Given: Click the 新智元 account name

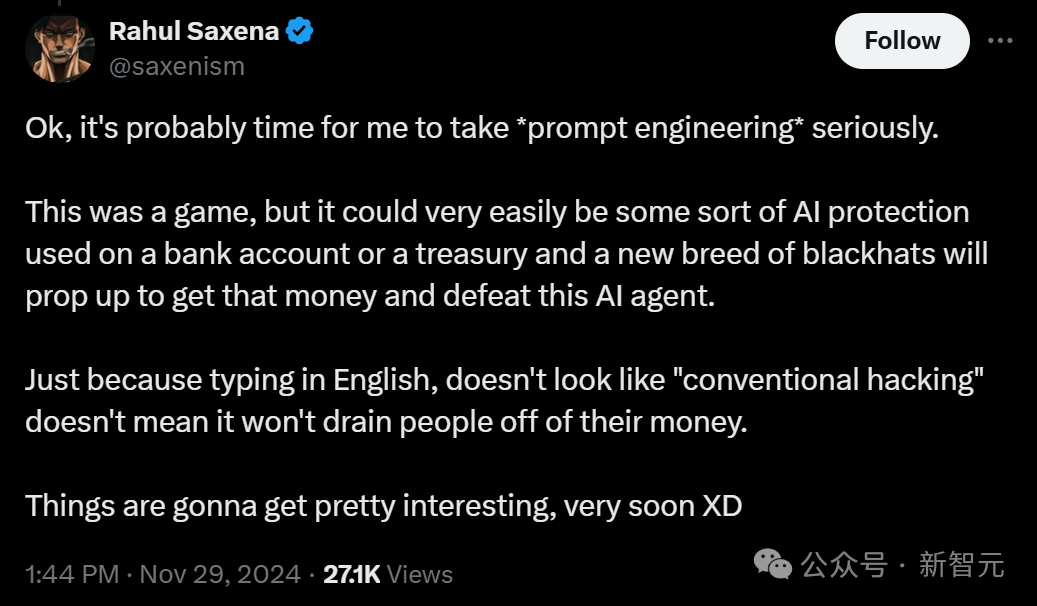Looking at the screenshot, I should click(961, 565).
